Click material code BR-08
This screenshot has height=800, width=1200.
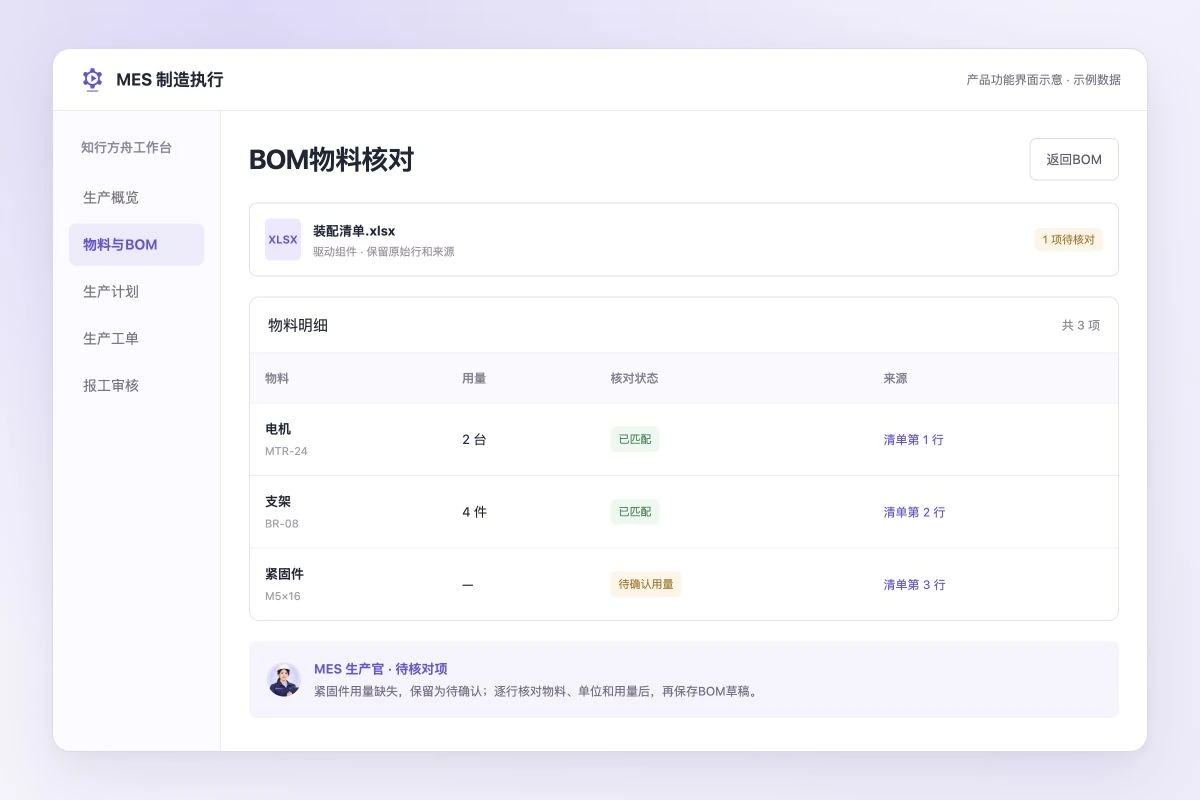click(x=282, y=523)
